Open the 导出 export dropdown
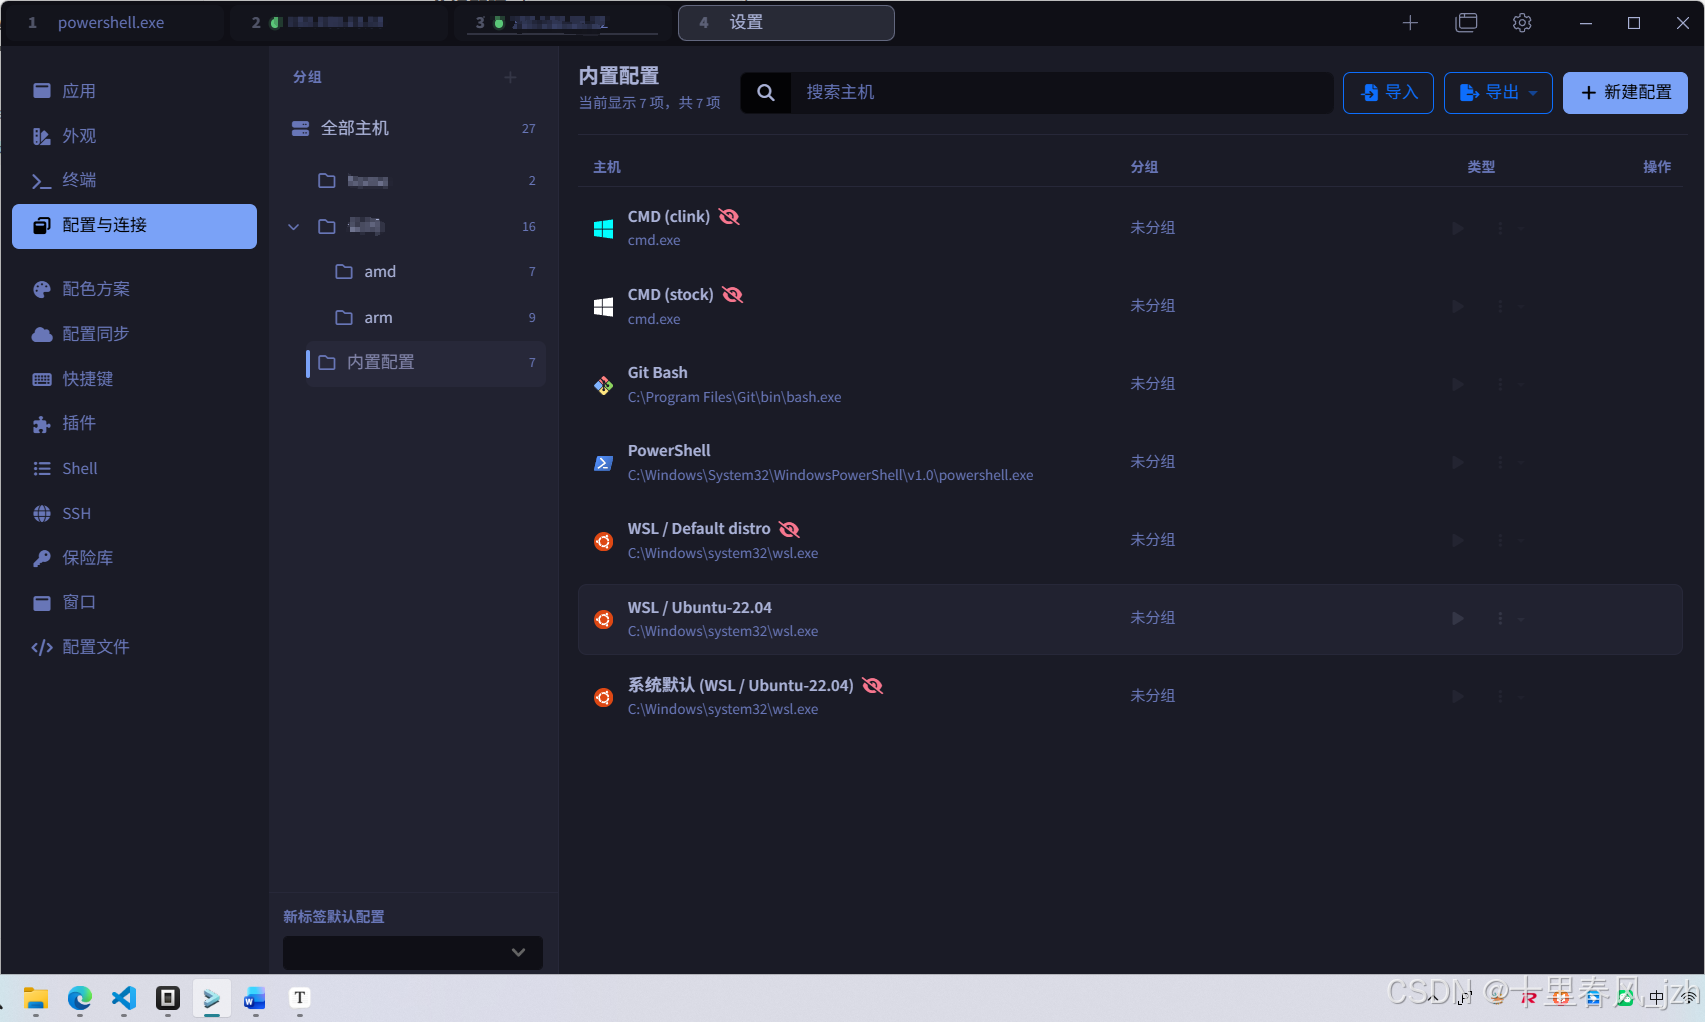The width and height of the screenshot is (1705, 1022). pos(1498,93)
